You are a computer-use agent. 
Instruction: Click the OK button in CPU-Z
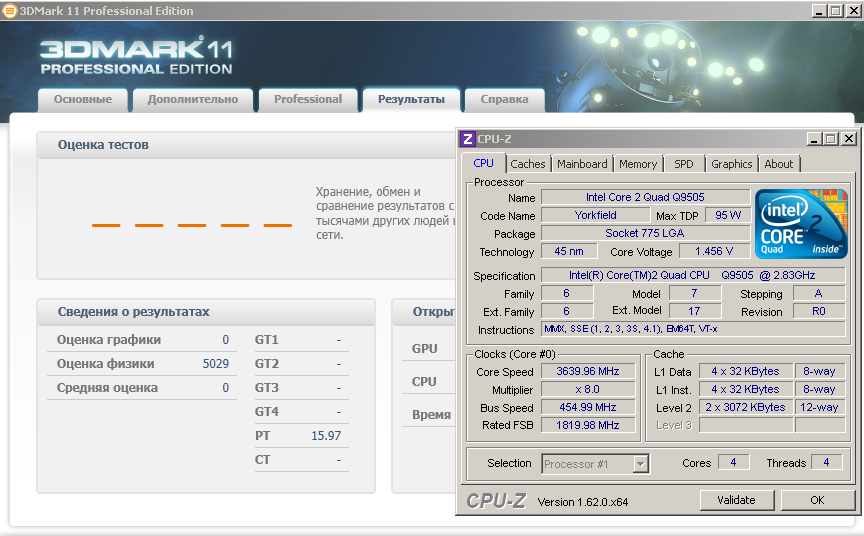817,500
